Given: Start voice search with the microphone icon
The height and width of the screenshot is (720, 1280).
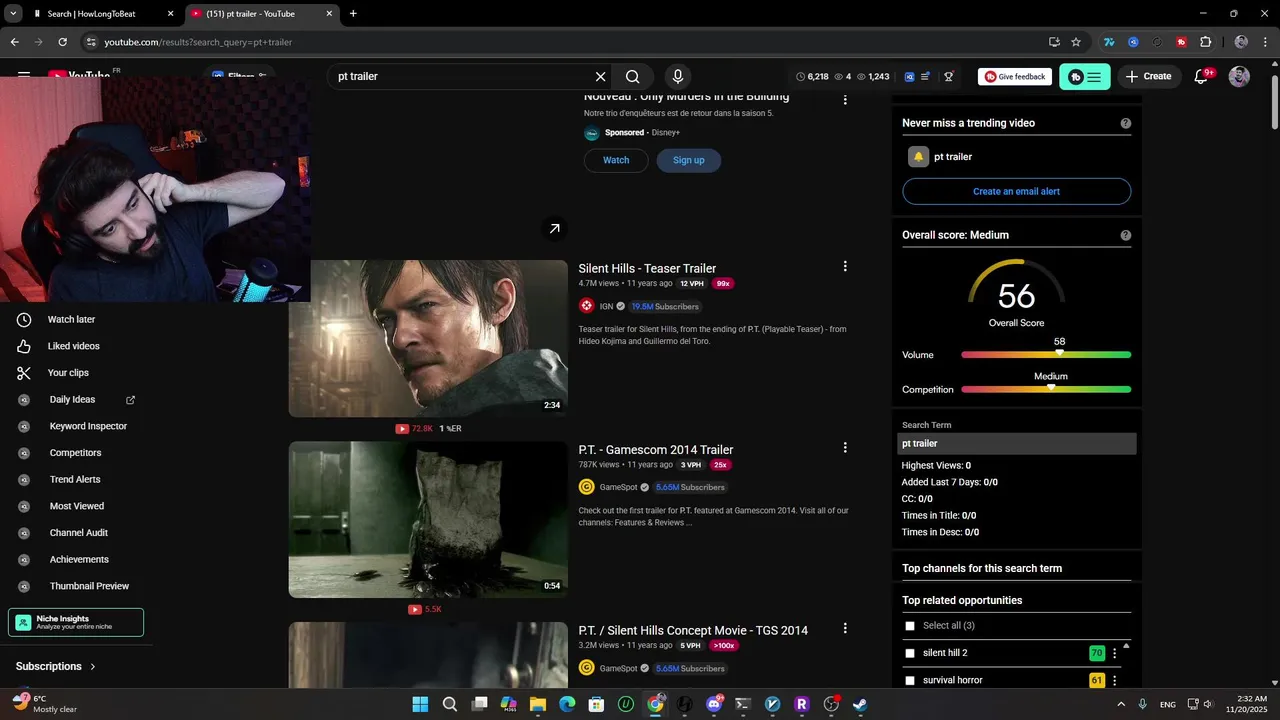Looking at the screenshot, I should [x=678, y=76].
